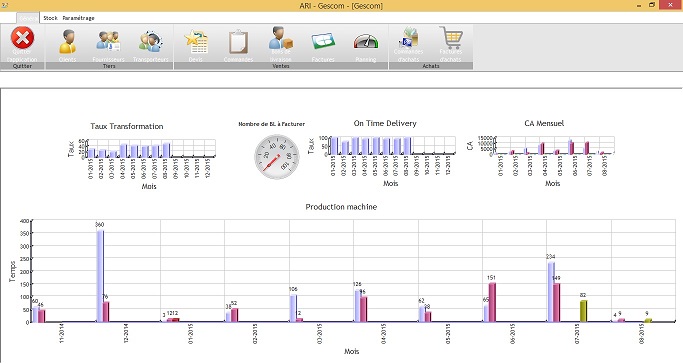Click the 76 bar in 12-2014

(106, 312)
